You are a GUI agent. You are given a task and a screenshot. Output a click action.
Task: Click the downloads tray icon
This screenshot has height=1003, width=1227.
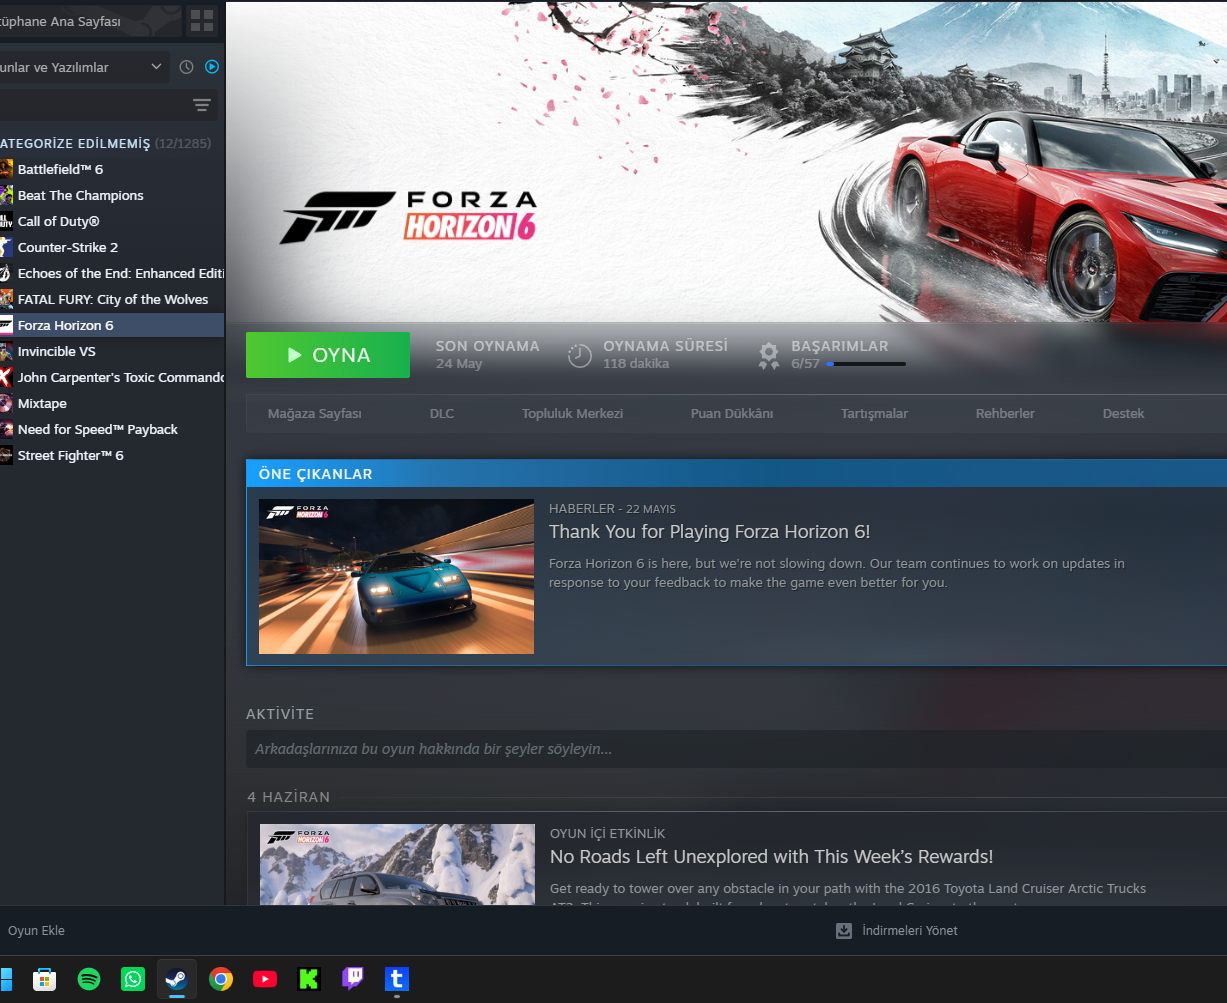(x=844, y=931)
